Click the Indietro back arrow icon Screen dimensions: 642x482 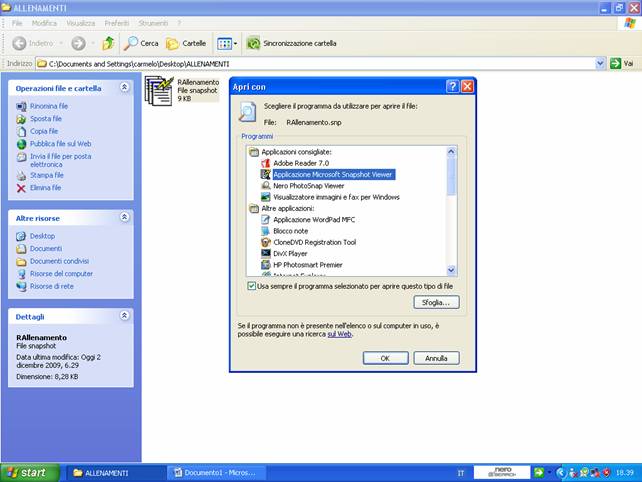click(x=19, y=43)
